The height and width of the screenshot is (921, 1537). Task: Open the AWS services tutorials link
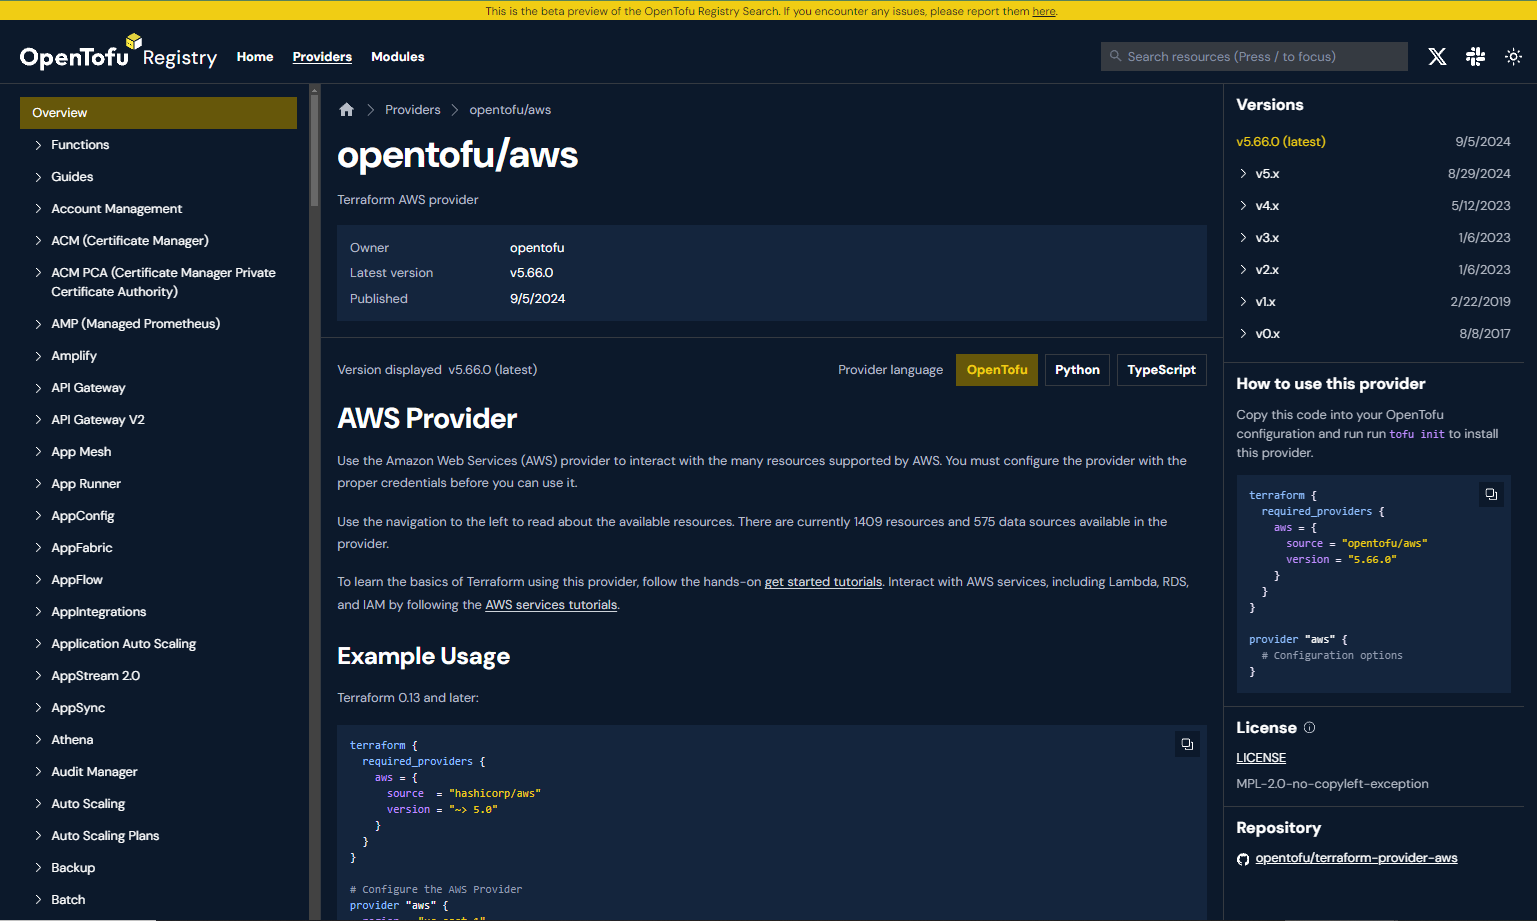[x=551, y=605]
